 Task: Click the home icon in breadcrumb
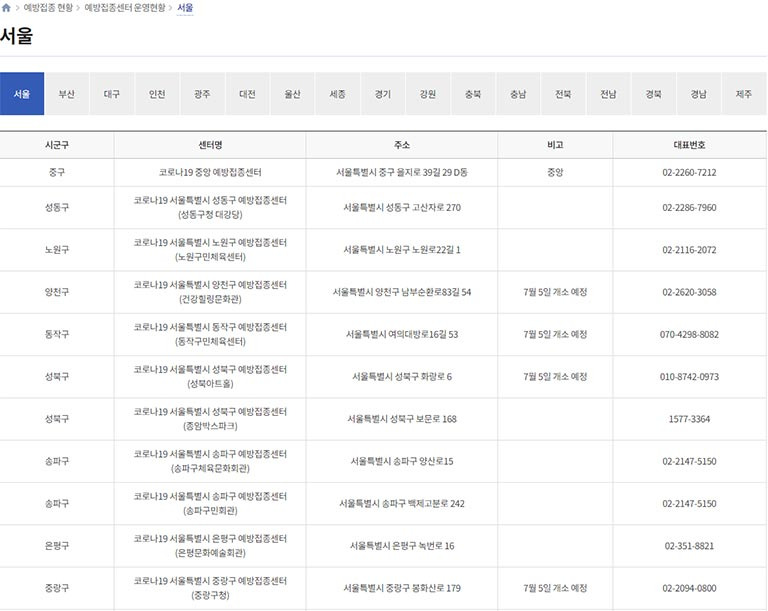tap(6, 8)
